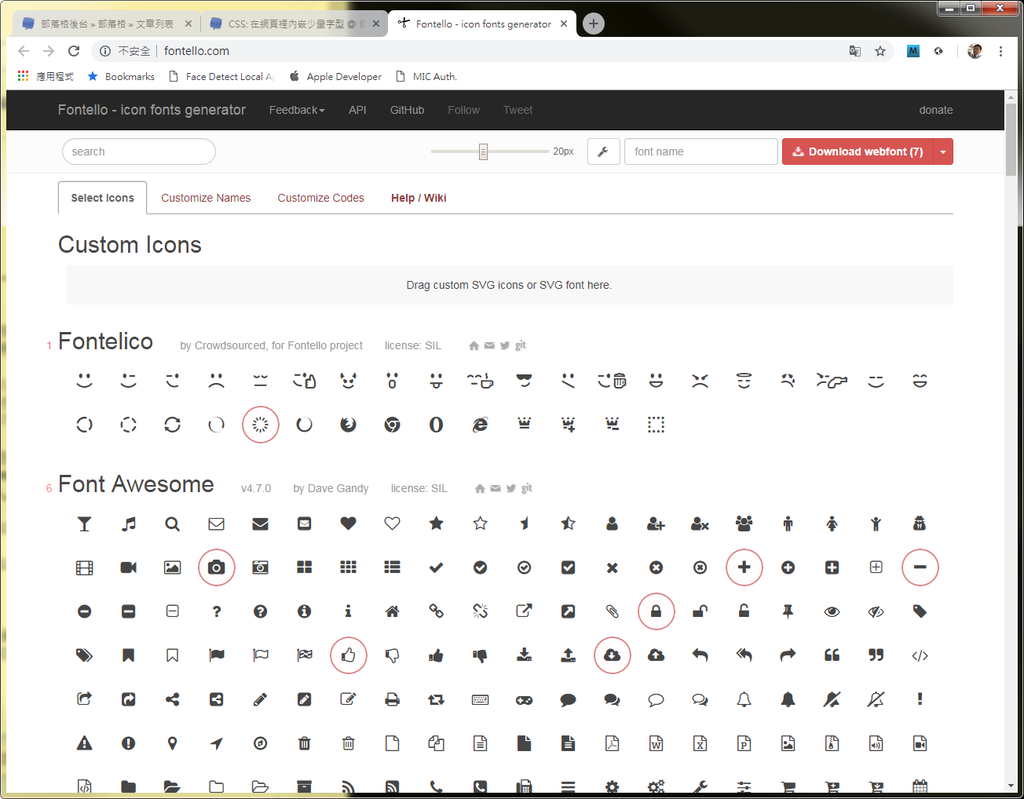Switch to the Customize Names tab
Image resolution: width=1024 pixels, height=799 pixels.
pos(206,198)
